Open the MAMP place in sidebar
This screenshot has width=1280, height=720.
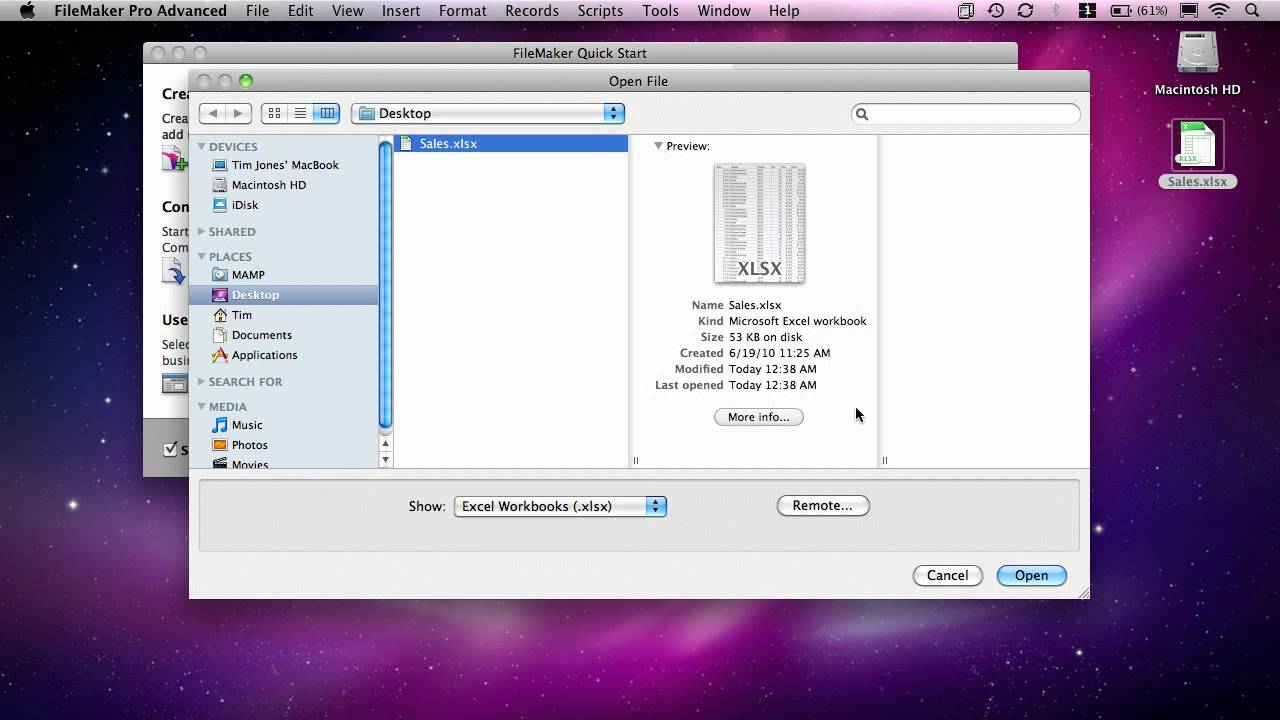(247, 275)
